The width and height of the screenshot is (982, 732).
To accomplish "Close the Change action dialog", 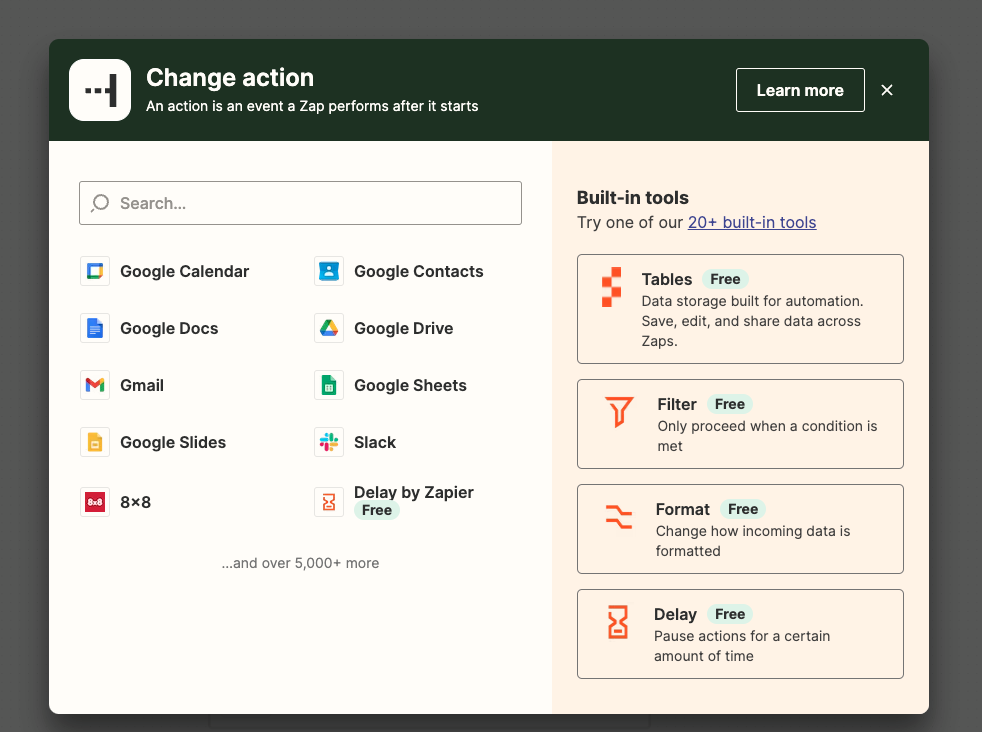I will pyautogui.click(x=887, y=90).
